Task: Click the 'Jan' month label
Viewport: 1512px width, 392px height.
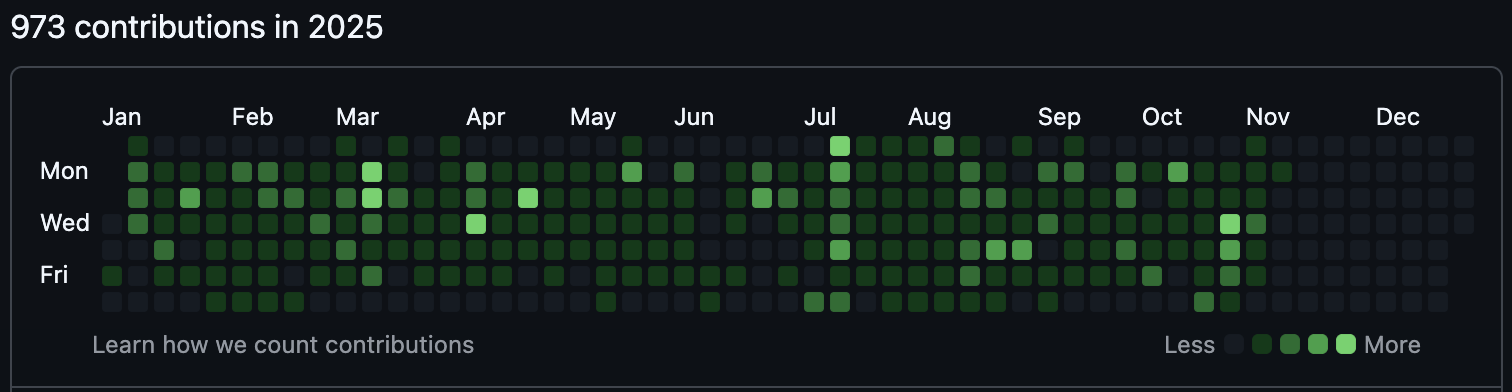Action: (121, 117)
